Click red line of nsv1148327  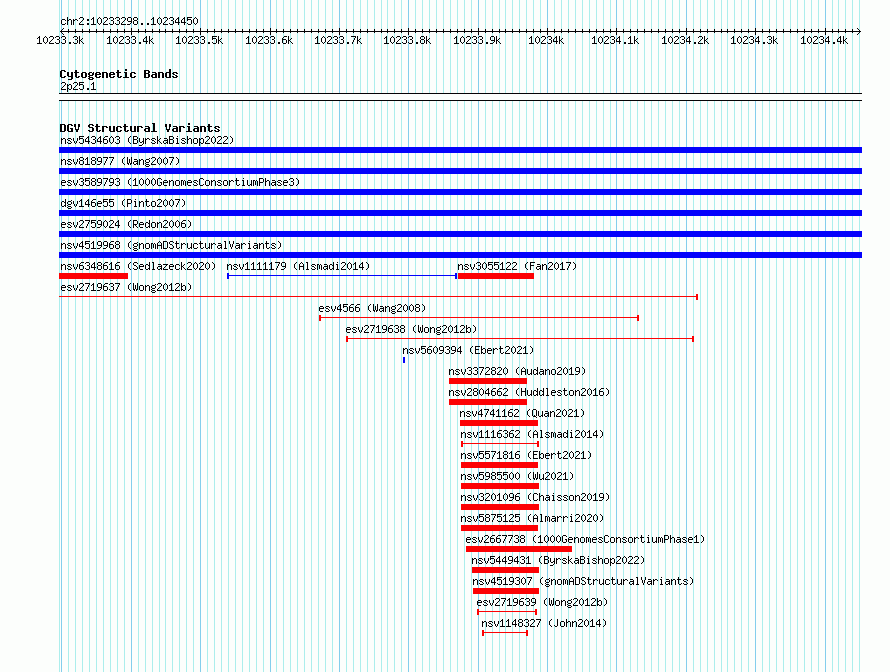[505, 633]
